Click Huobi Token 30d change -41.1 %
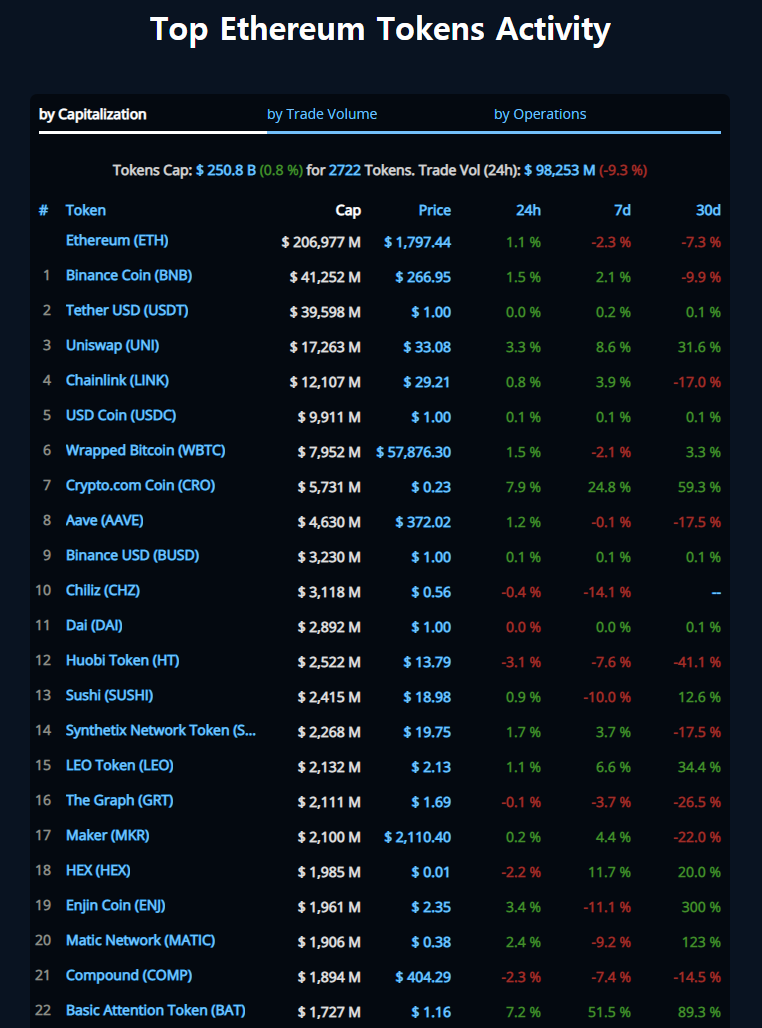The height and width of the screenshot is (1028, 762). tap(697, 662)
